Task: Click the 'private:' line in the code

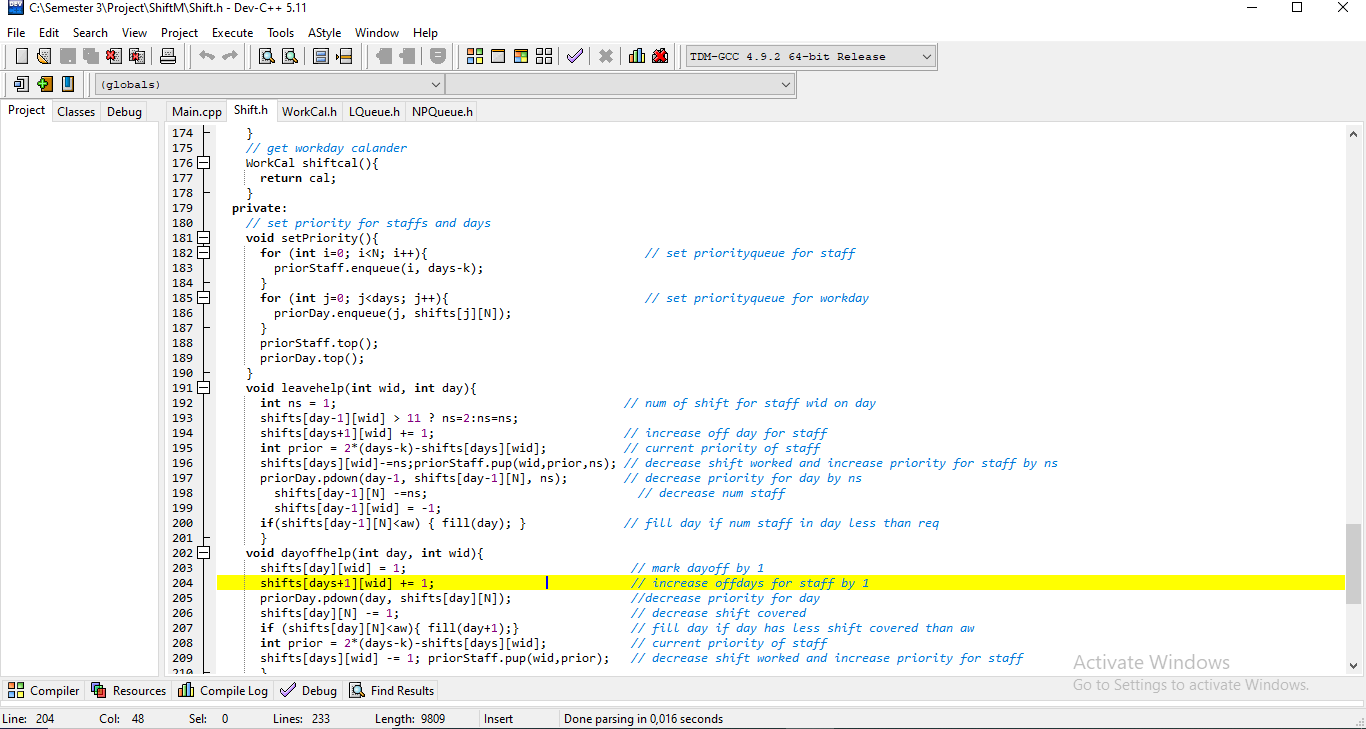Action: point(259,208)
